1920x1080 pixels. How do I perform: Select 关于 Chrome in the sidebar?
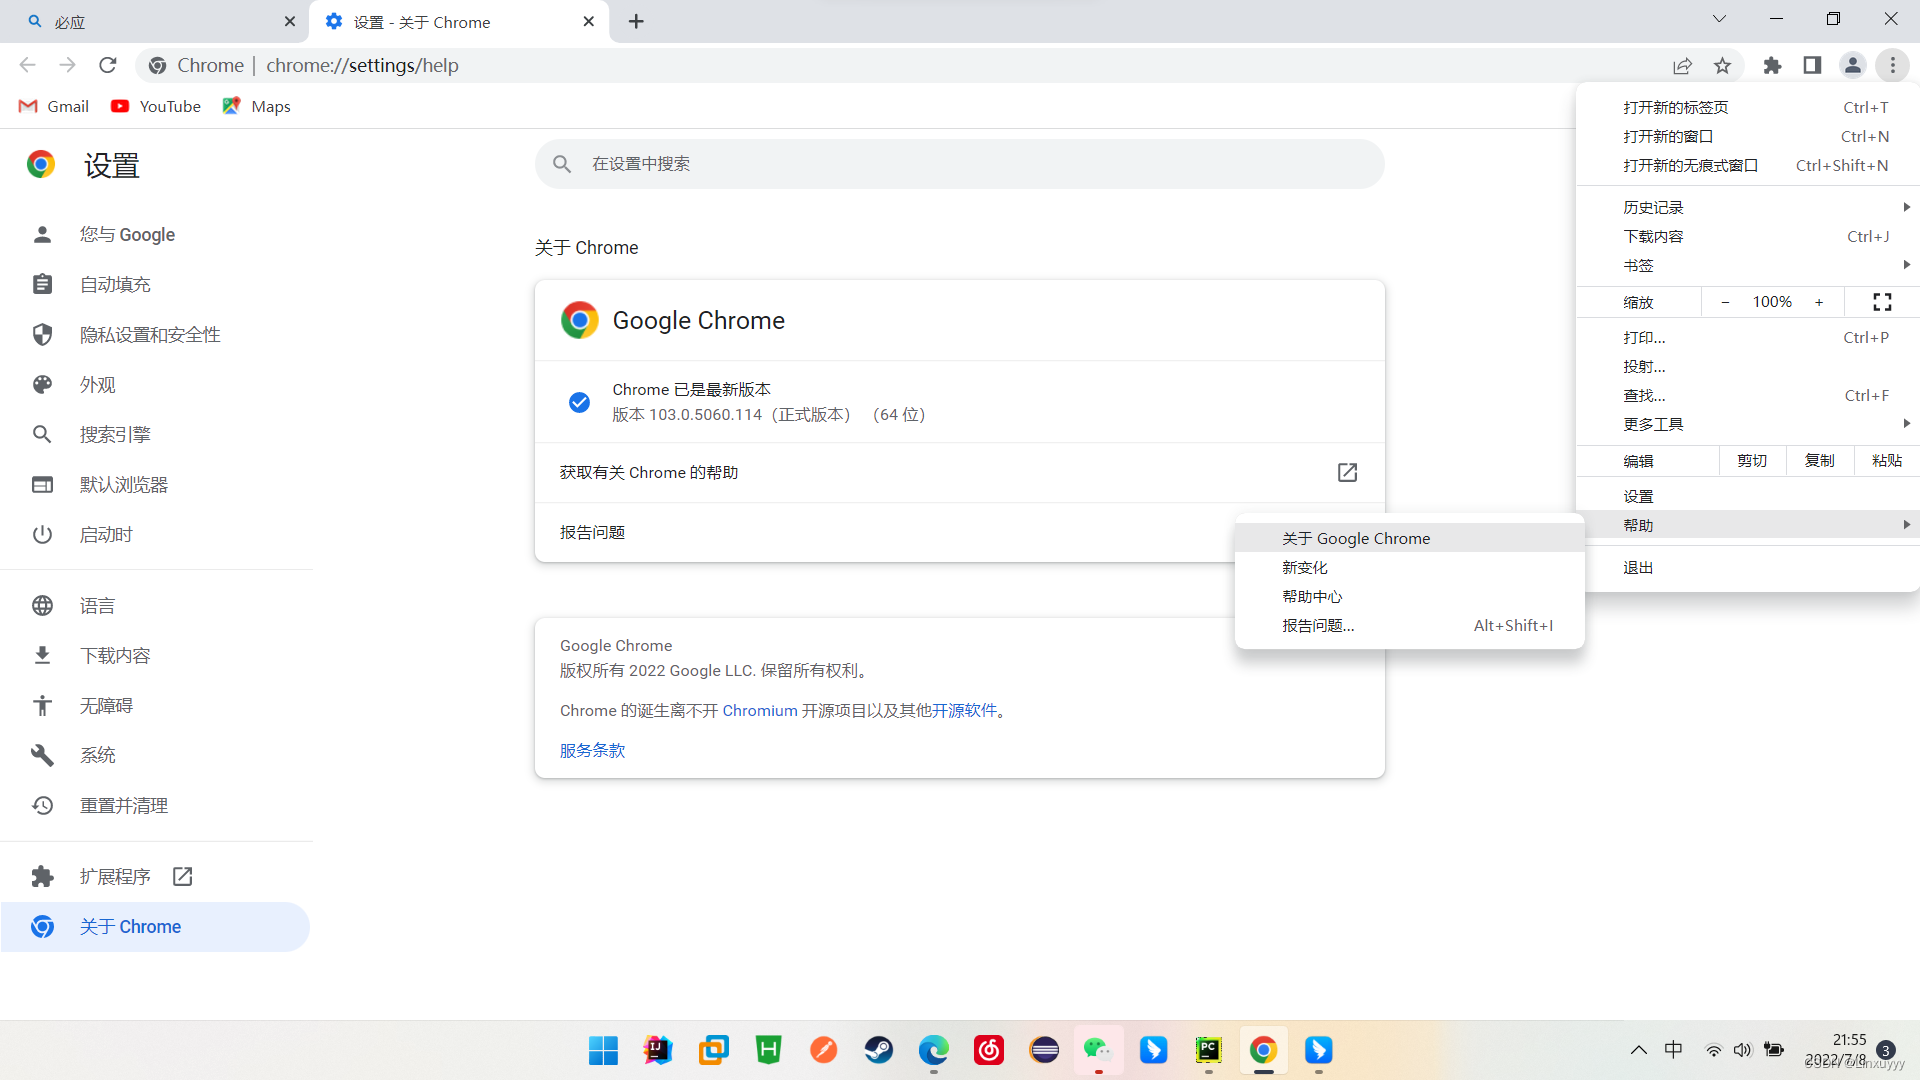click(x=155, y=927)
